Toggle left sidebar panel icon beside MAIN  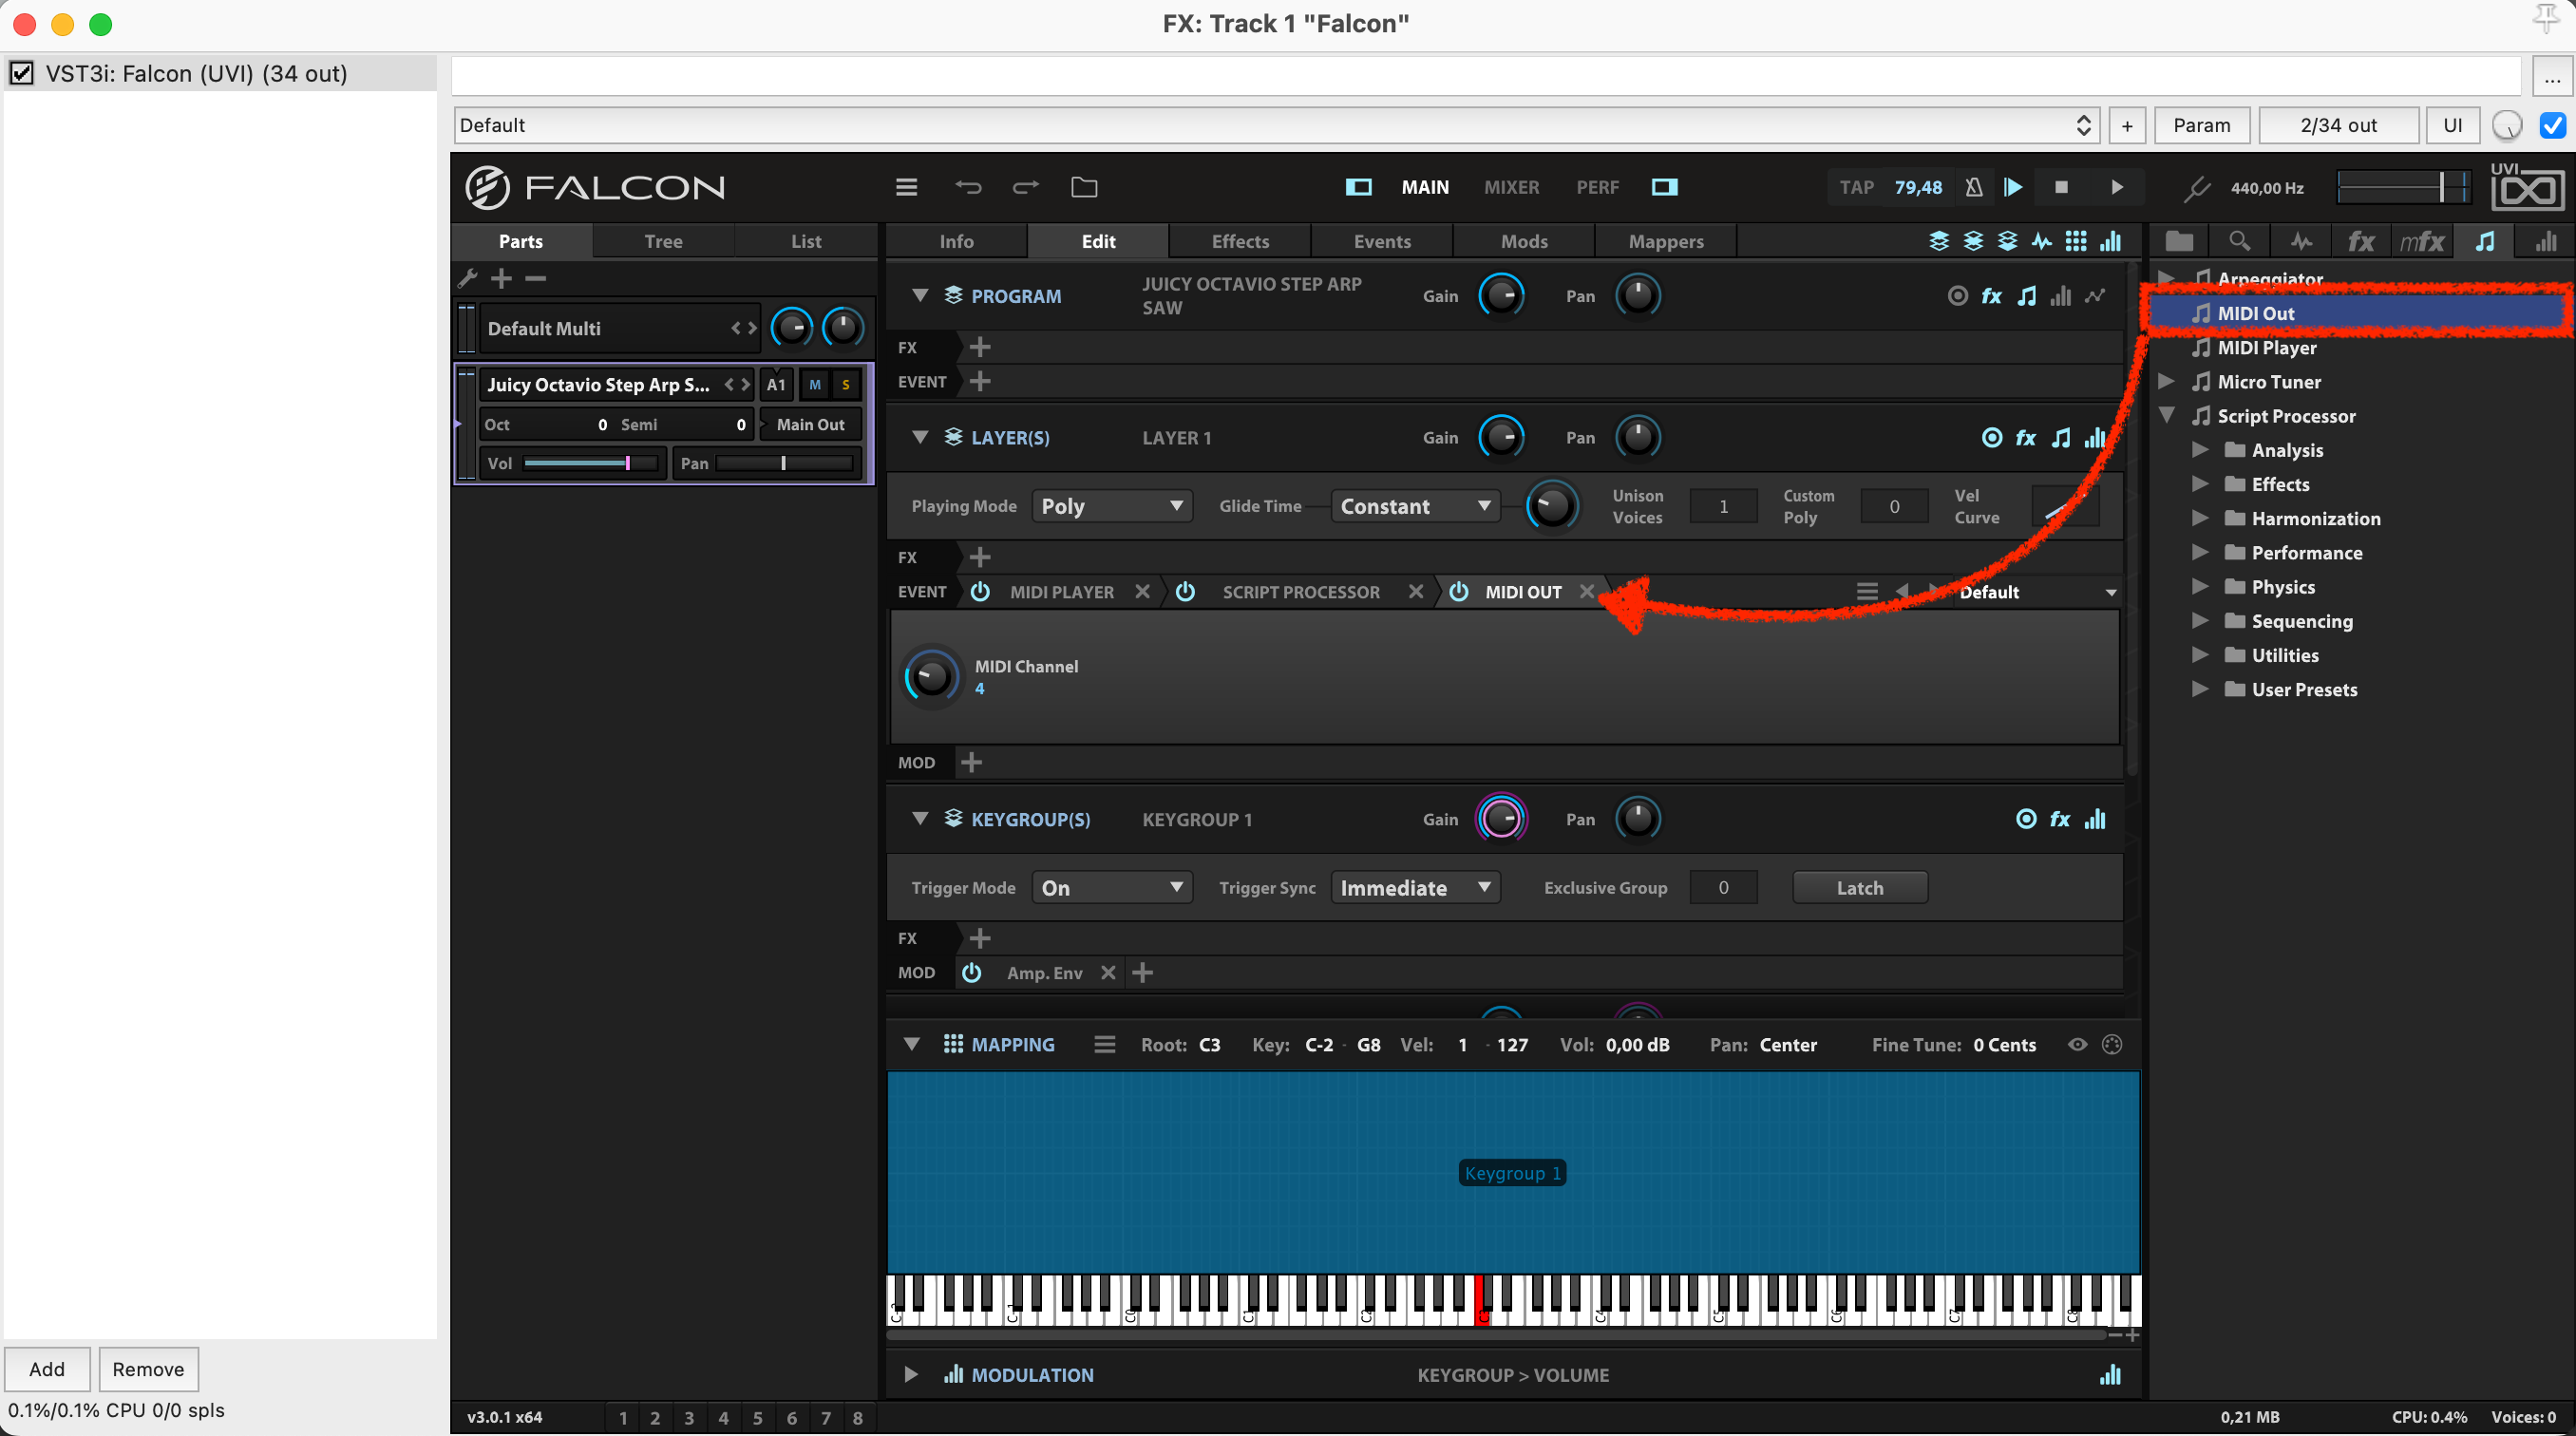pos(1358,187)
